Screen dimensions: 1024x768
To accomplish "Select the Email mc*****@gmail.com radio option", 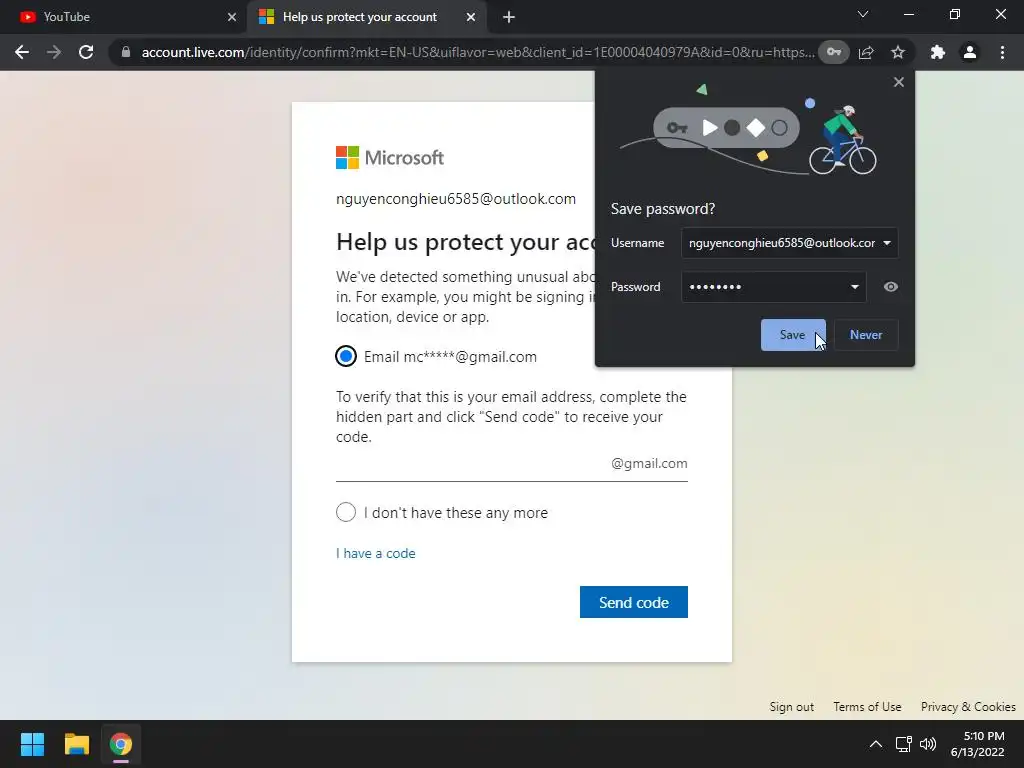I will point(346,357).
